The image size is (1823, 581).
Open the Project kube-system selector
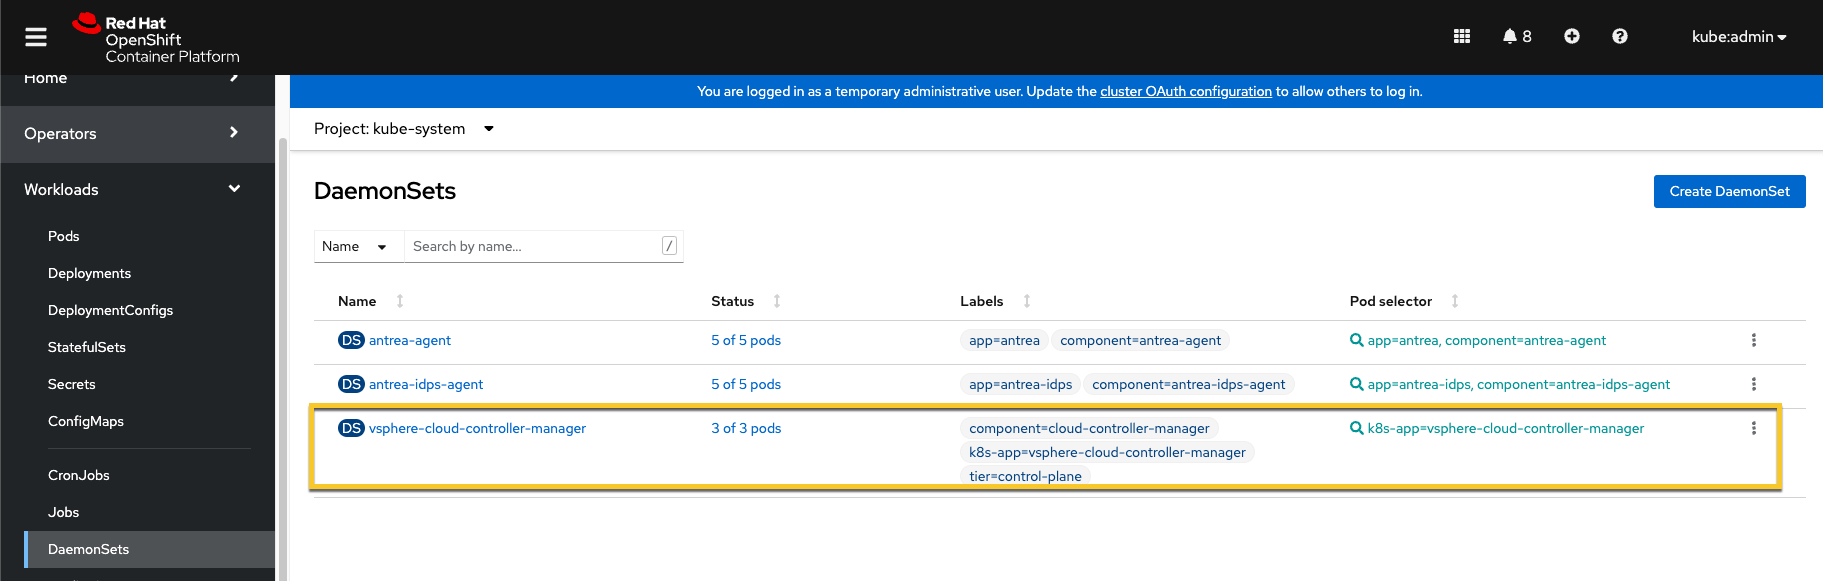[x=404, y=129]
